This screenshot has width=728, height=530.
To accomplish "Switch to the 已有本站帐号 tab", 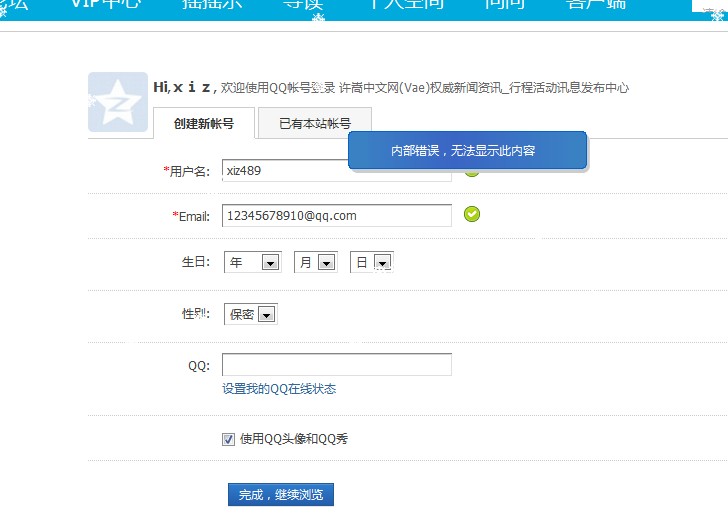I will pos(315,123).
